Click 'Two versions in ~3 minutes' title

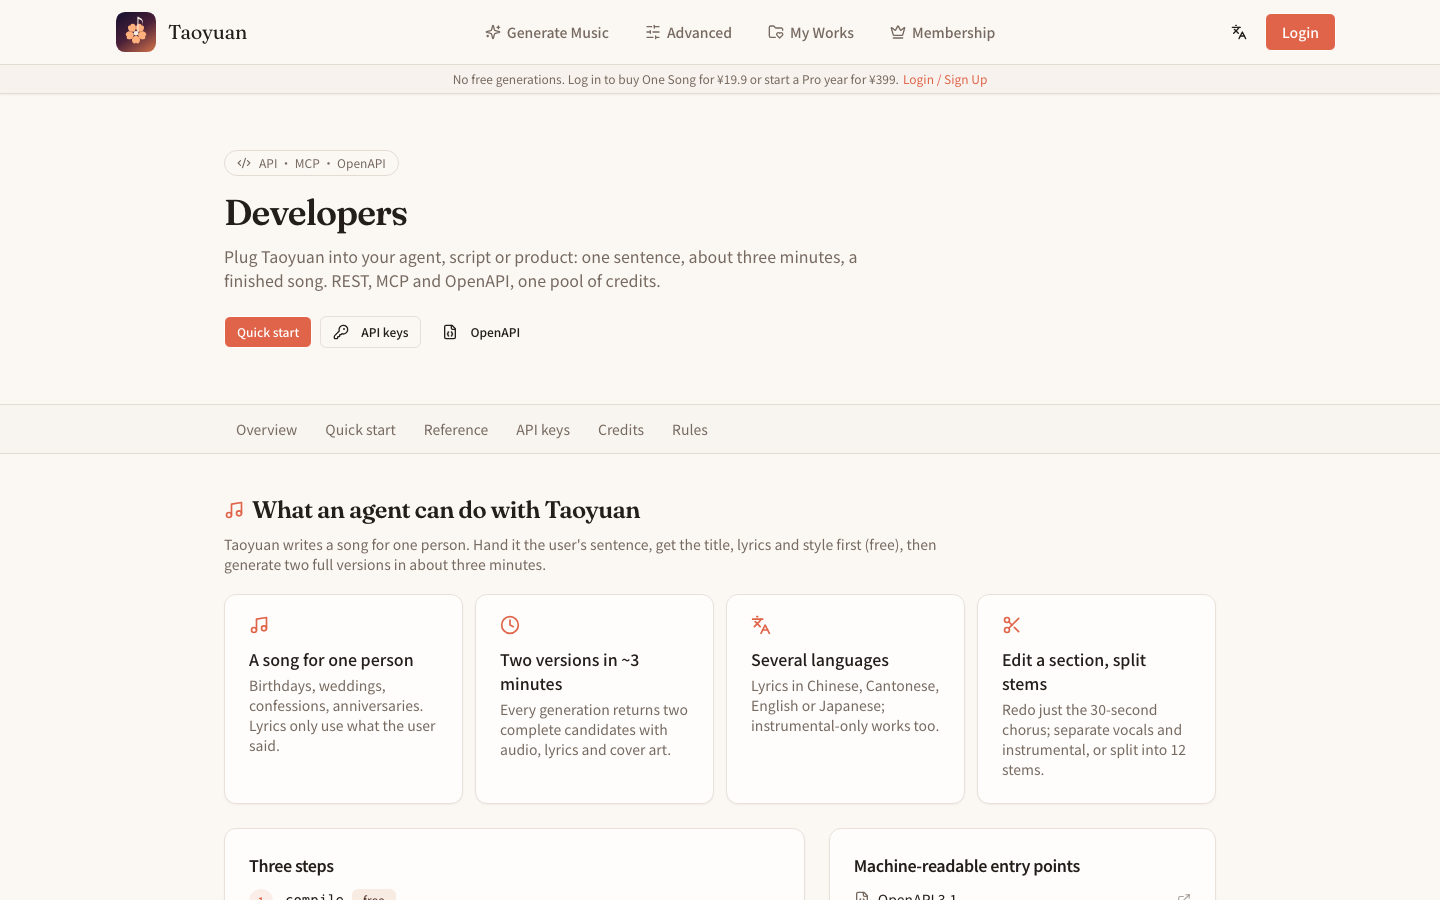tap(570, 672)
